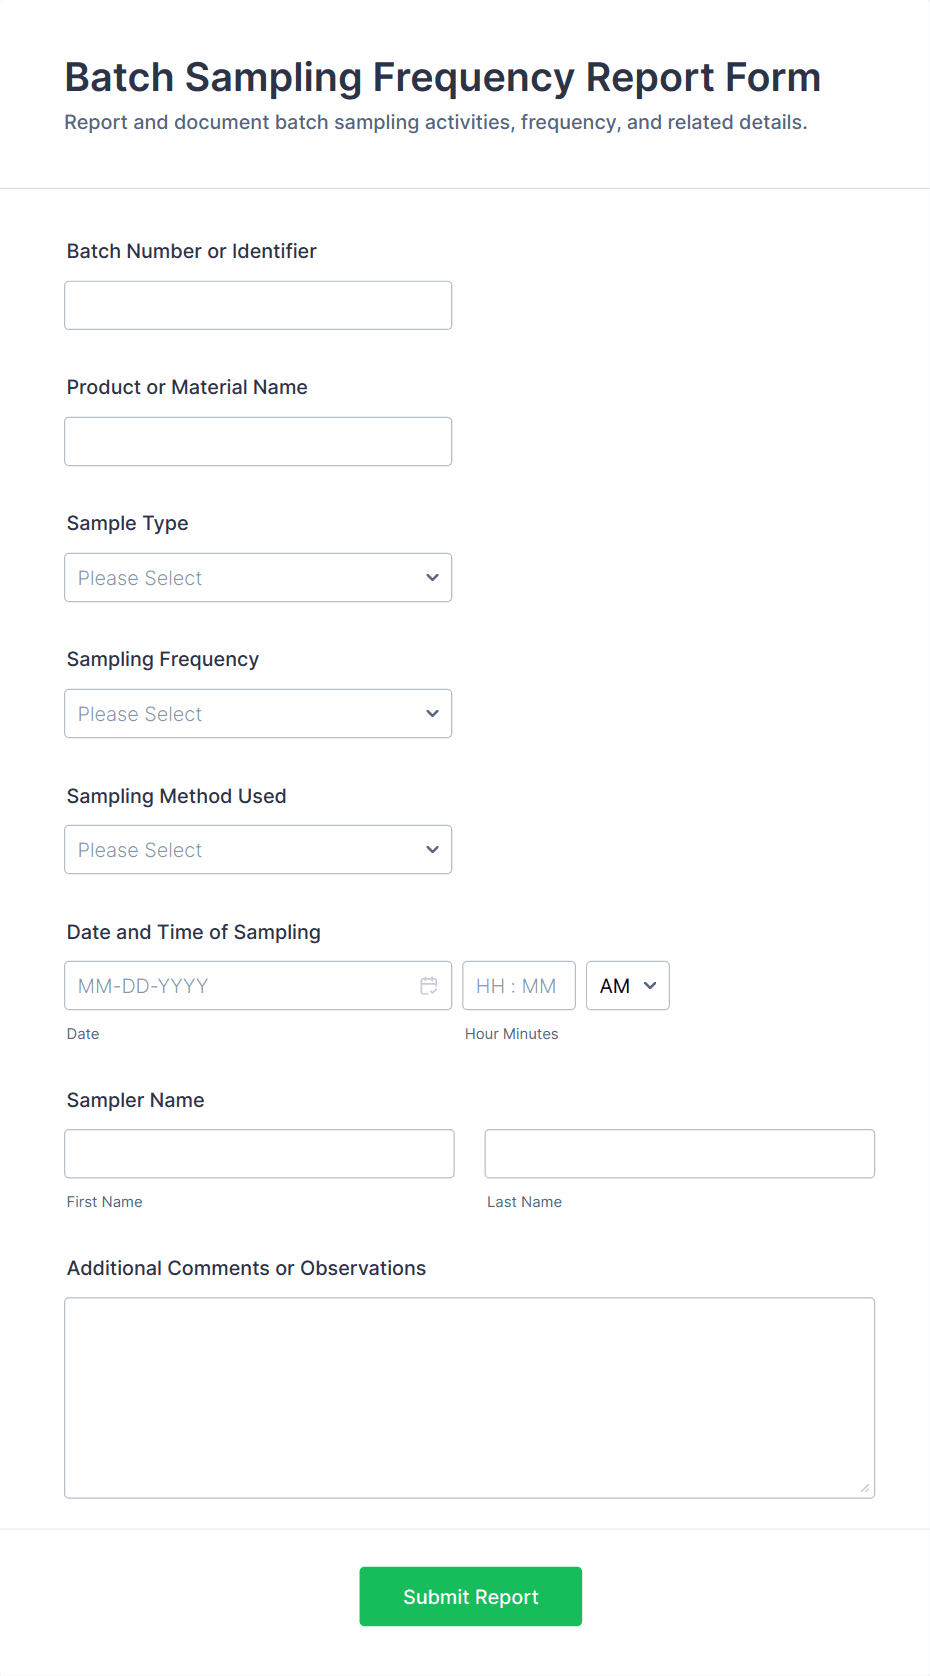Open the AM/PM selector

[627, 985]
